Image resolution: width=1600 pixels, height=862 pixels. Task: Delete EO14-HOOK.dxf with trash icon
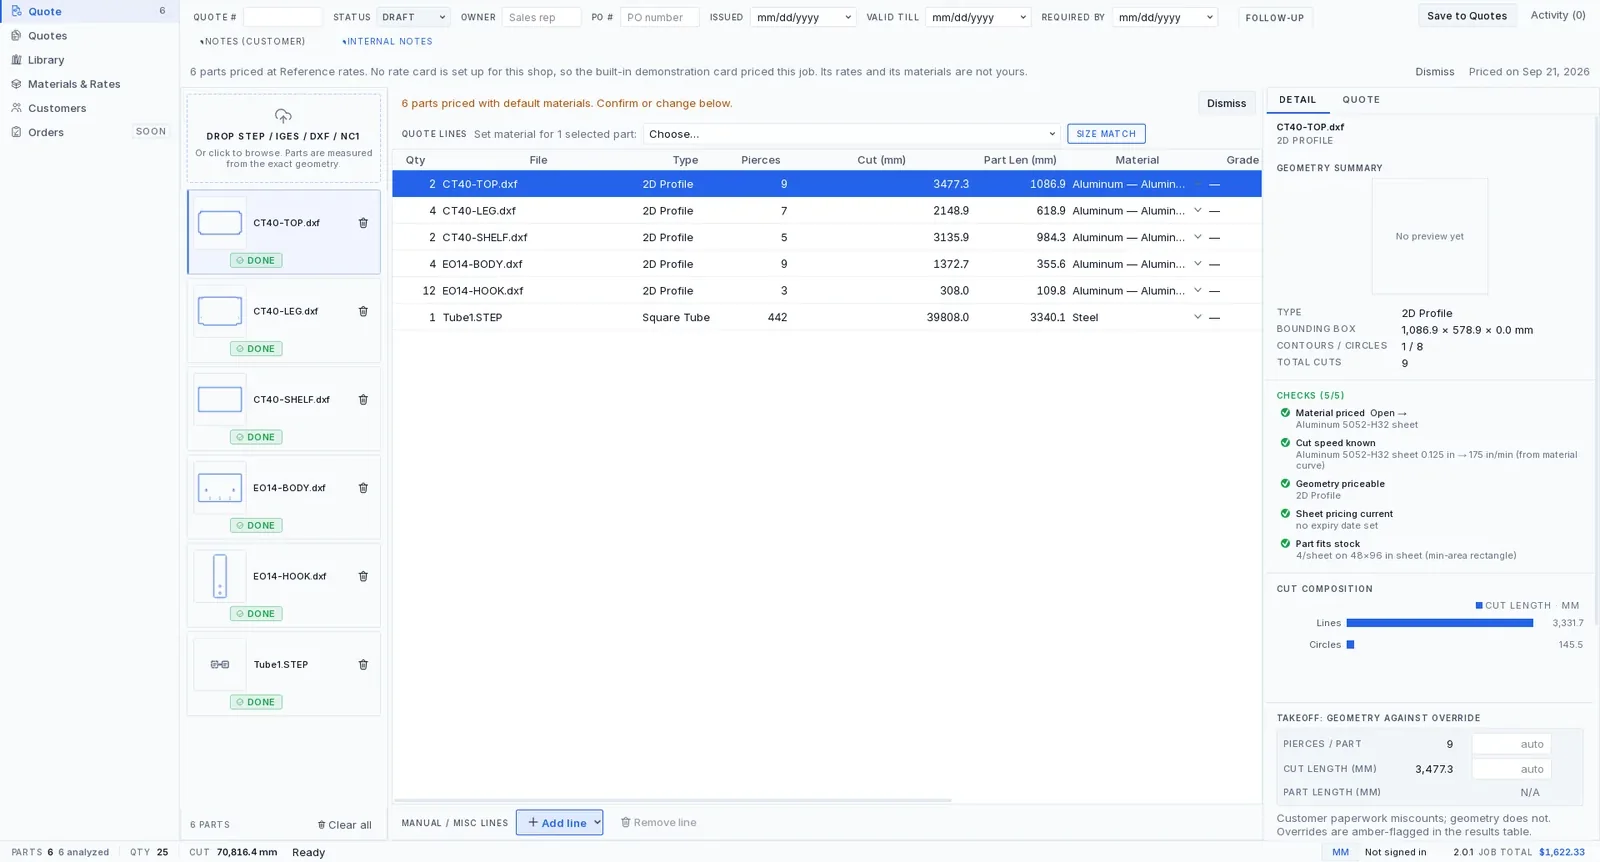(363, 576)
